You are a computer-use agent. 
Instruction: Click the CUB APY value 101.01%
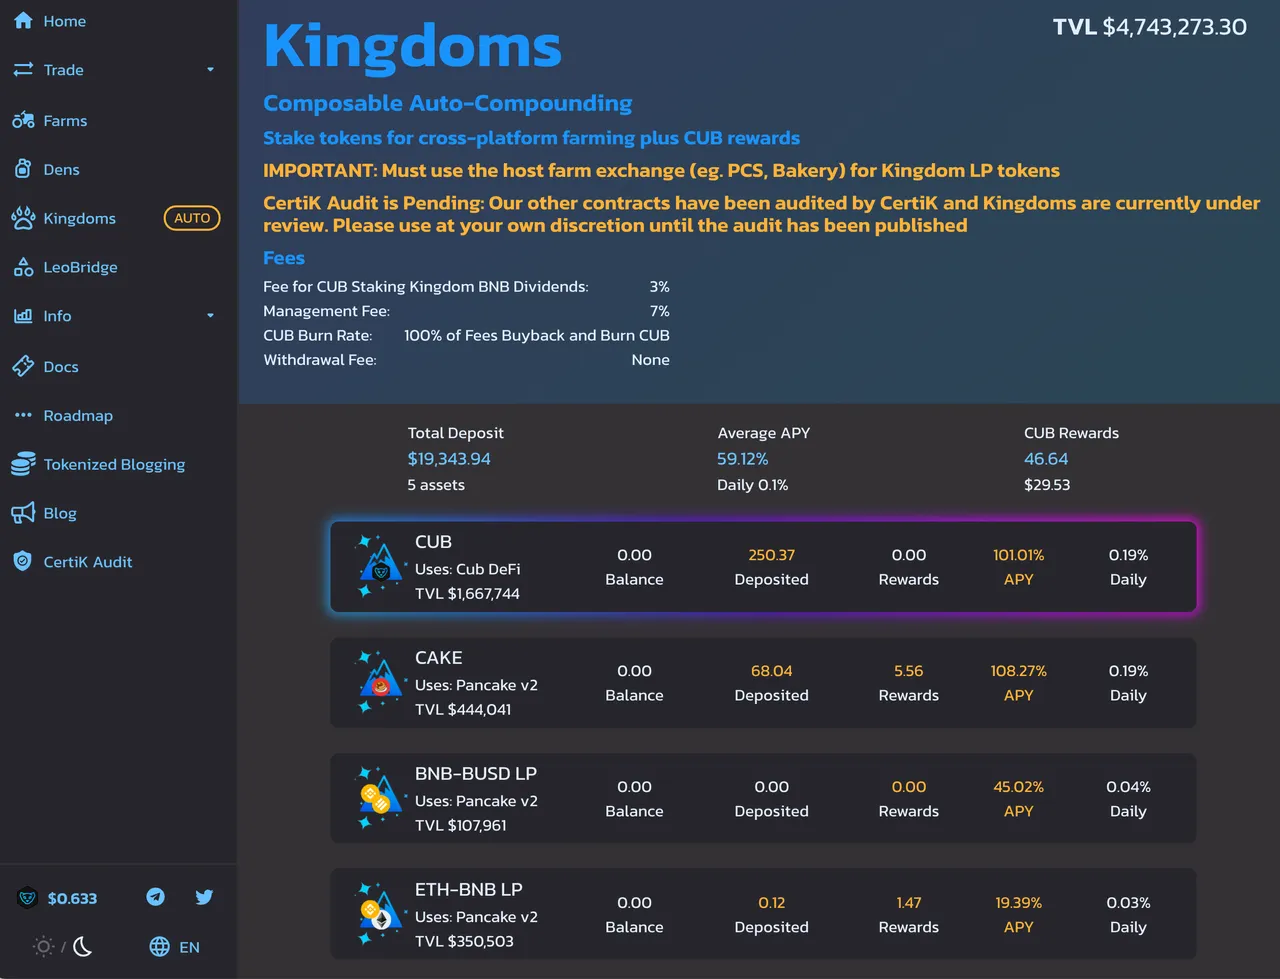pyautogui.click(x=1019, y=555)
